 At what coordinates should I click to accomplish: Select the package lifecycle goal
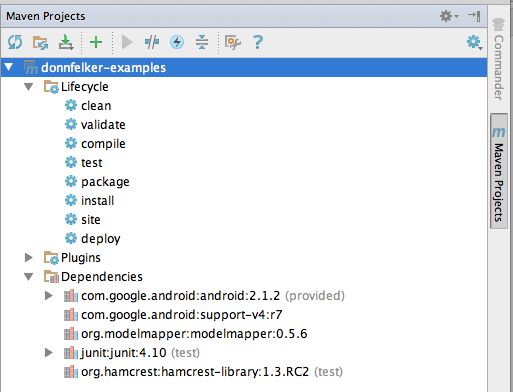click(105, 182)
